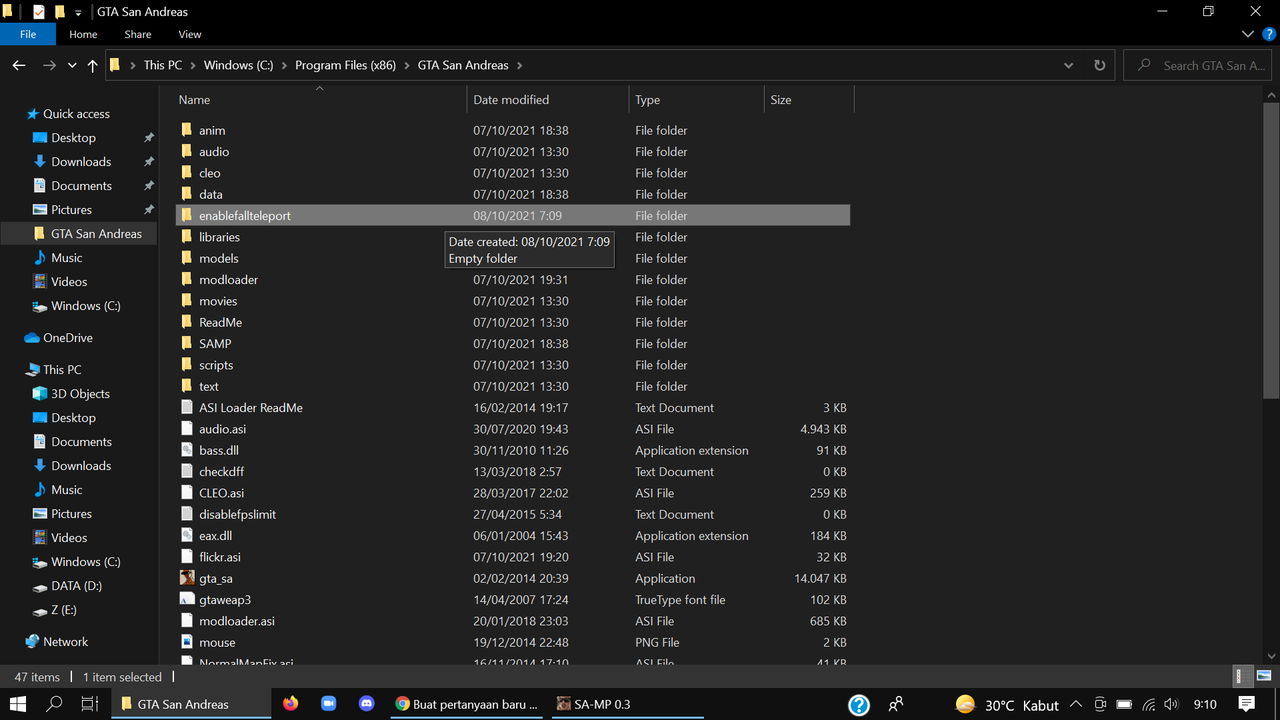Open Zoom from the taskbar
The height and width of the screenshot is (720, 1280).
pos(328,704)
